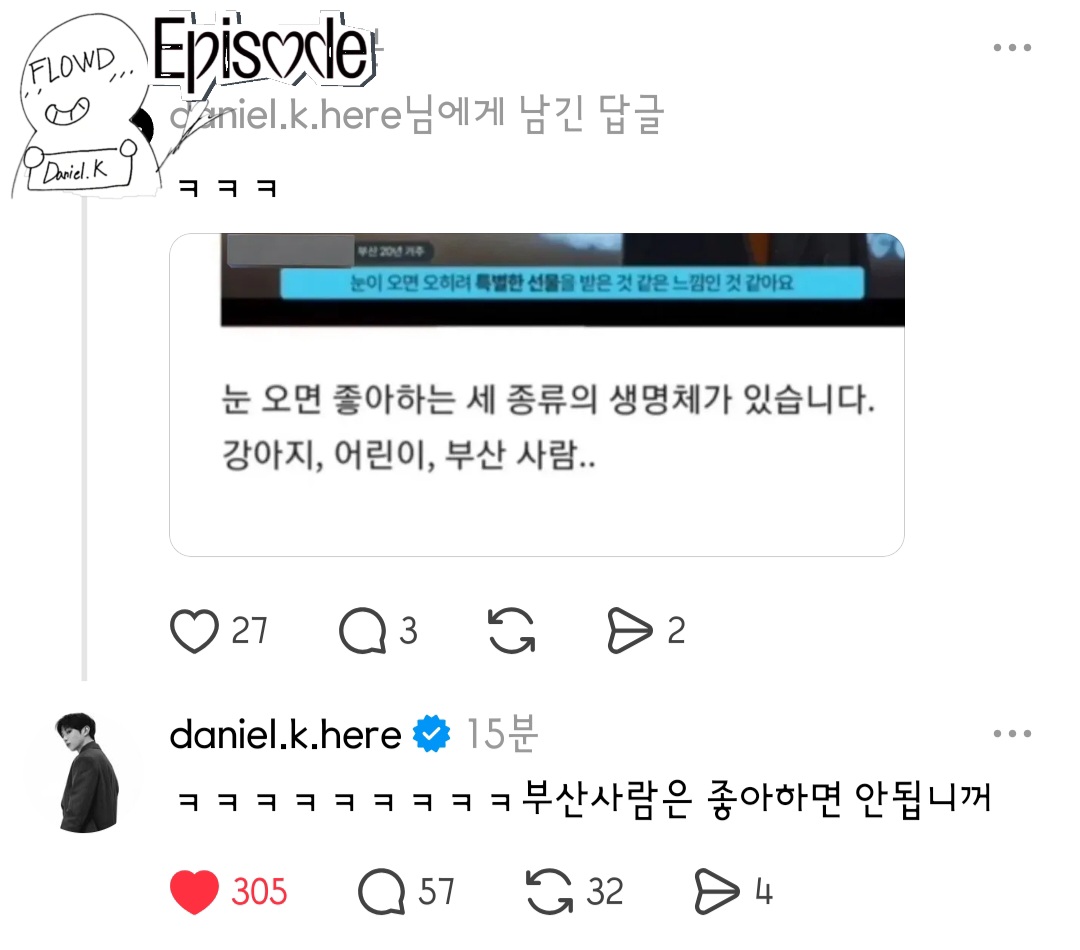Click the 15분 timestamp on daniel.k.here's post
Viewport: 1080px width, 950px height.
click(502, 734)
